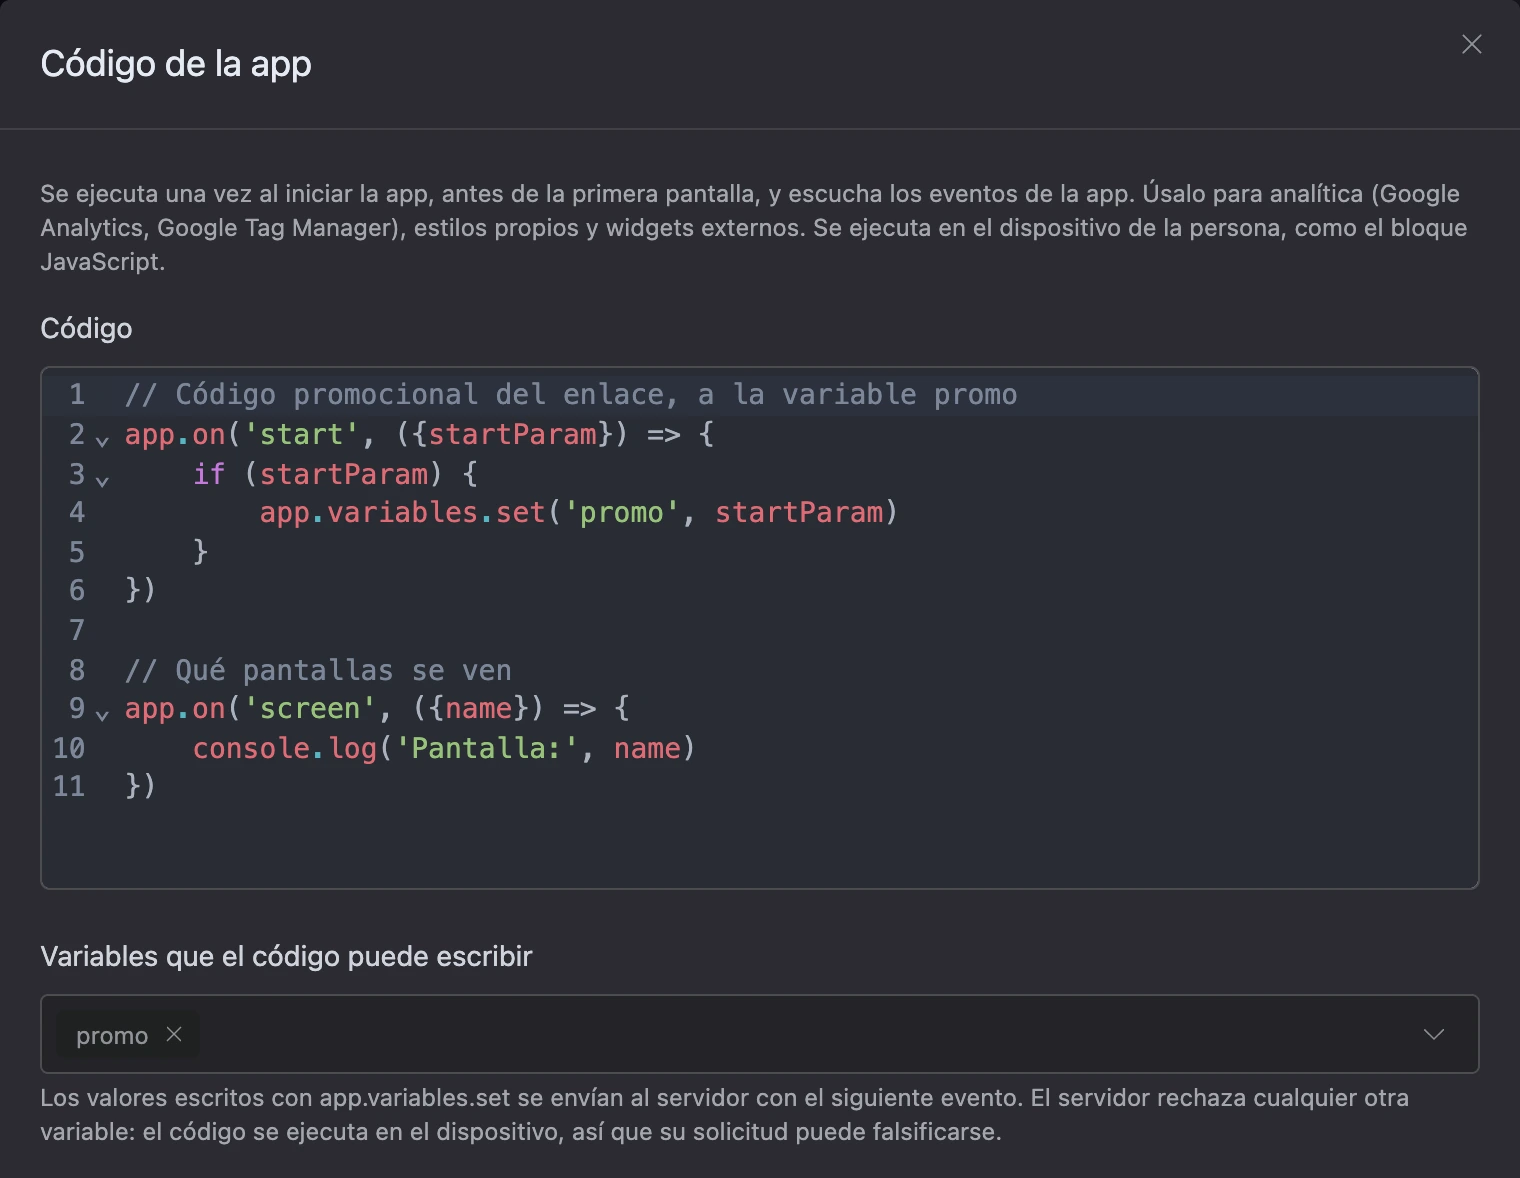This screenshot has height=1178, width=1520.
Task: Click inside empty area of code editor
Action: [x=760, y=846]
